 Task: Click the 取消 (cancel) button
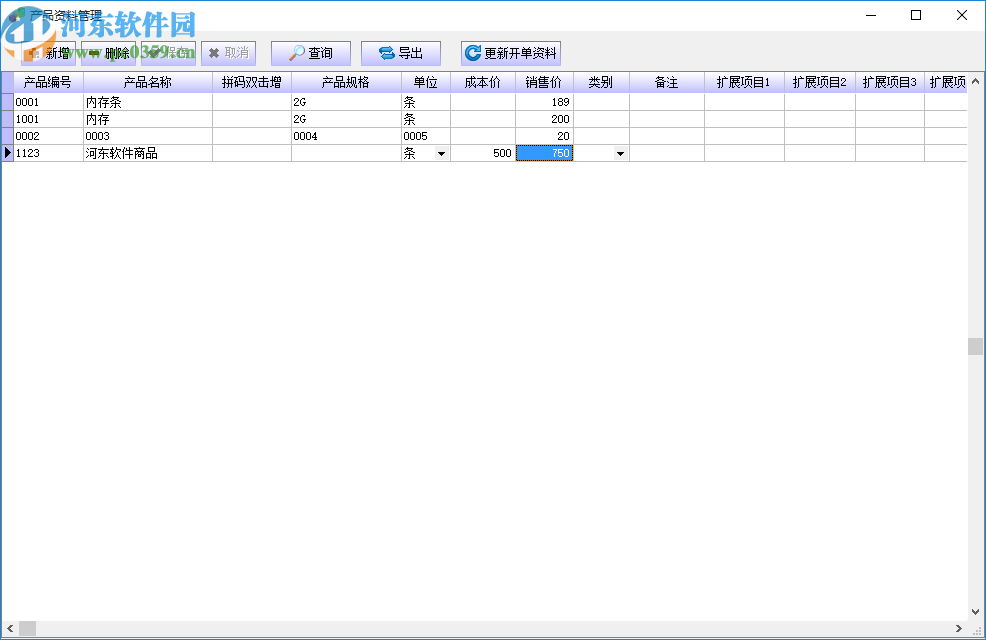point(228,53)
